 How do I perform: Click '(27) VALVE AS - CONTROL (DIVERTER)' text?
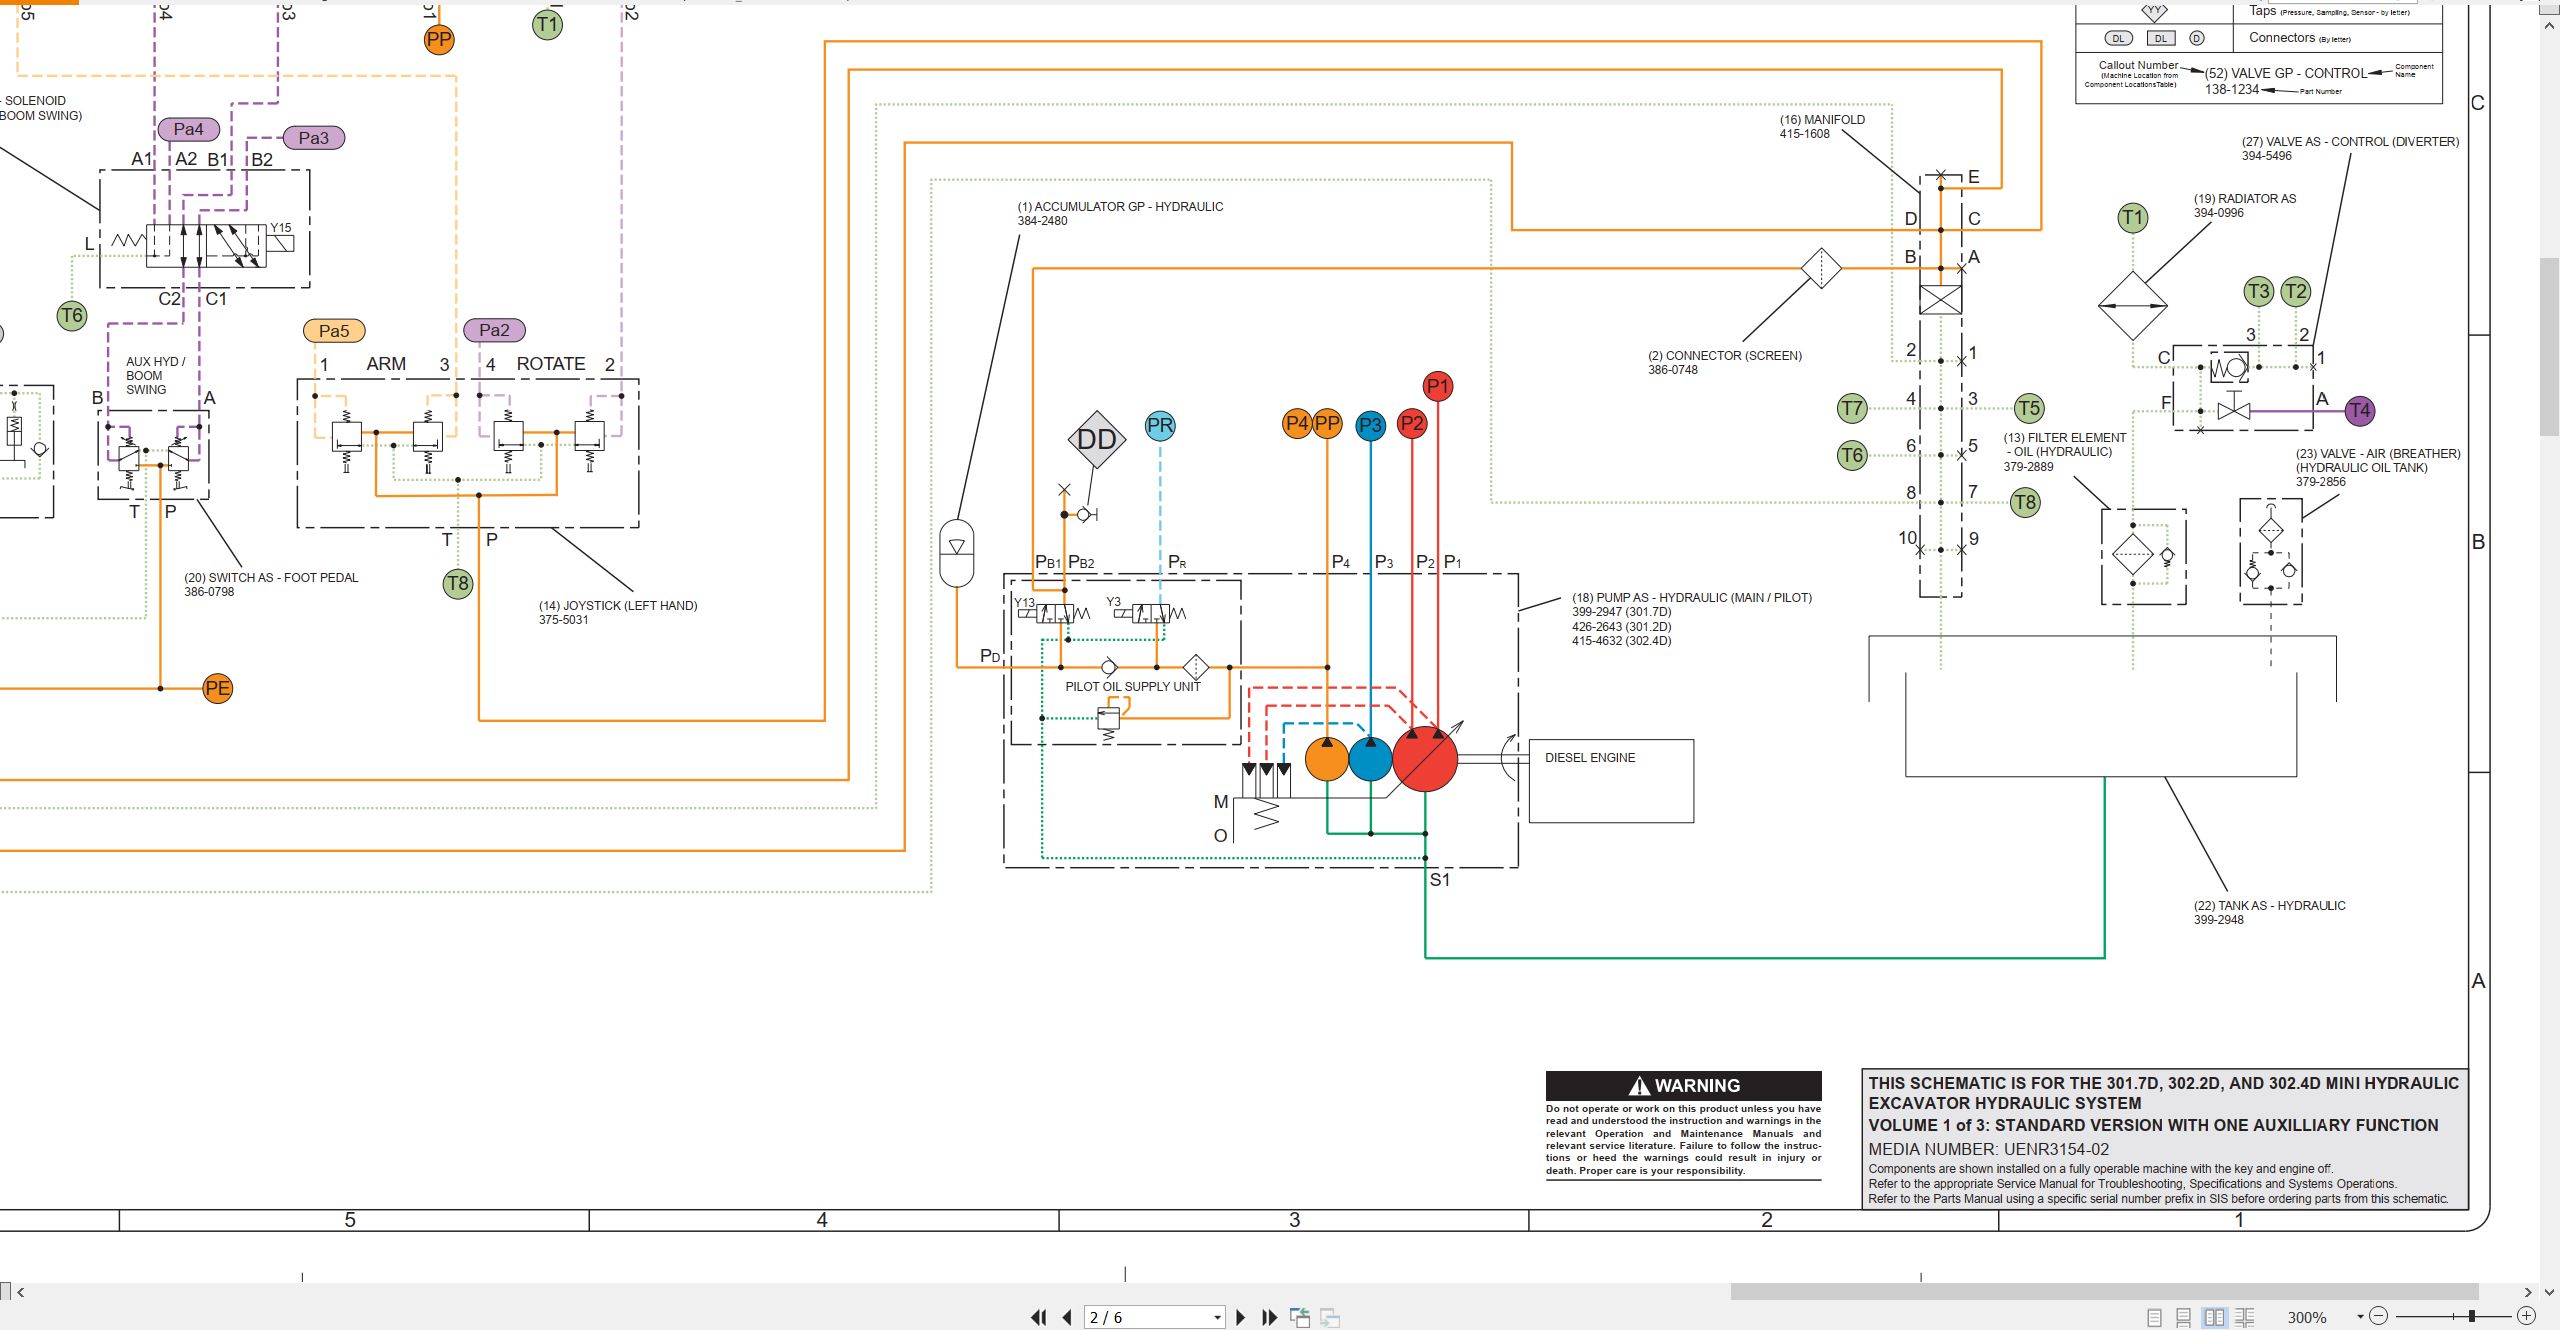[2350, 142]
